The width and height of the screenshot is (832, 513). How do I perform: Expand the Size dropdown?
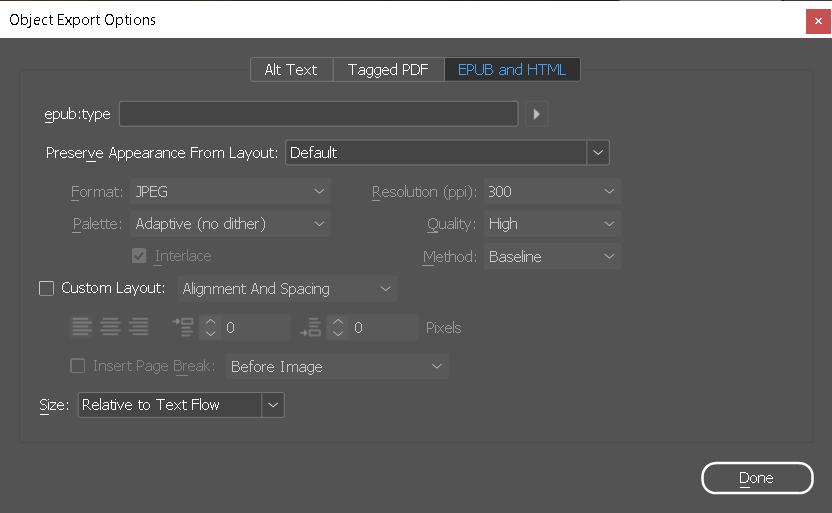[x=273, y=405]
